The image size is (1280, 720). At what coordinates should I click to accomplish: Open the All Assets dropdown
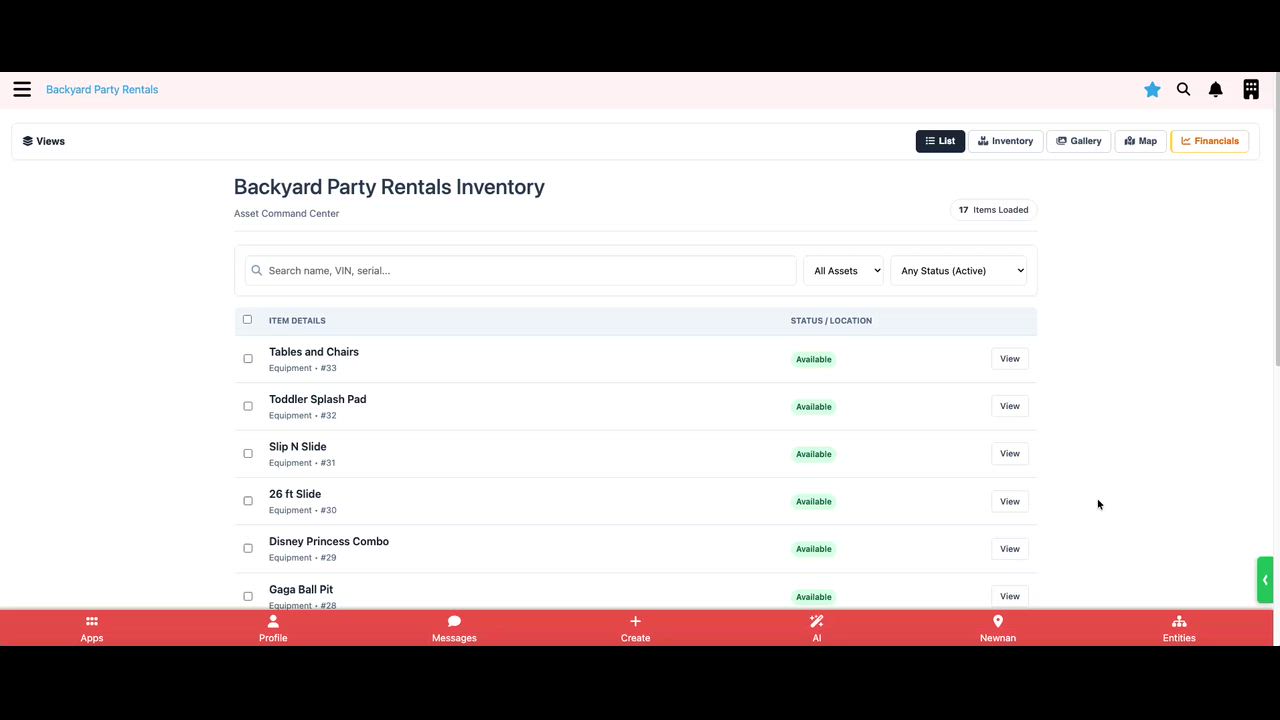coord(843,270)
